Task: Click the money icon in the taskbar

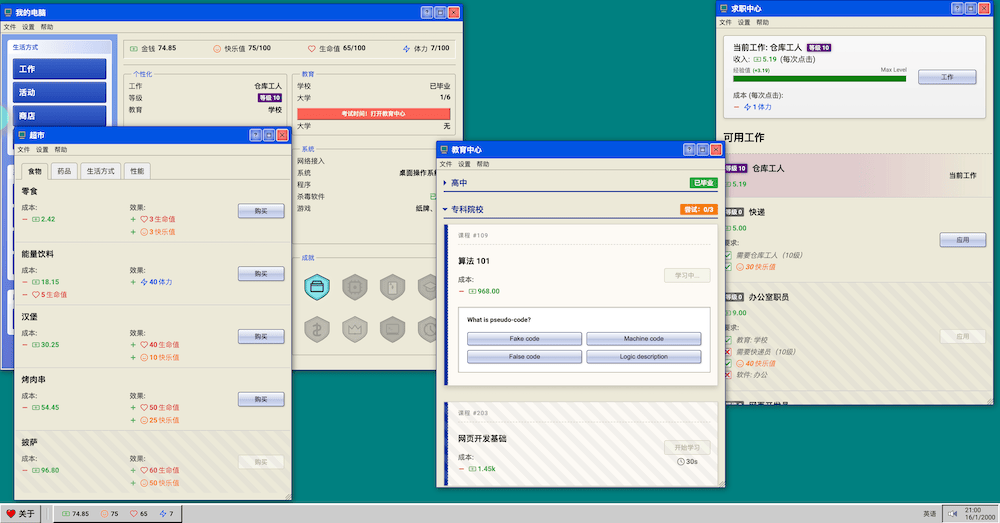Action: 66,514
